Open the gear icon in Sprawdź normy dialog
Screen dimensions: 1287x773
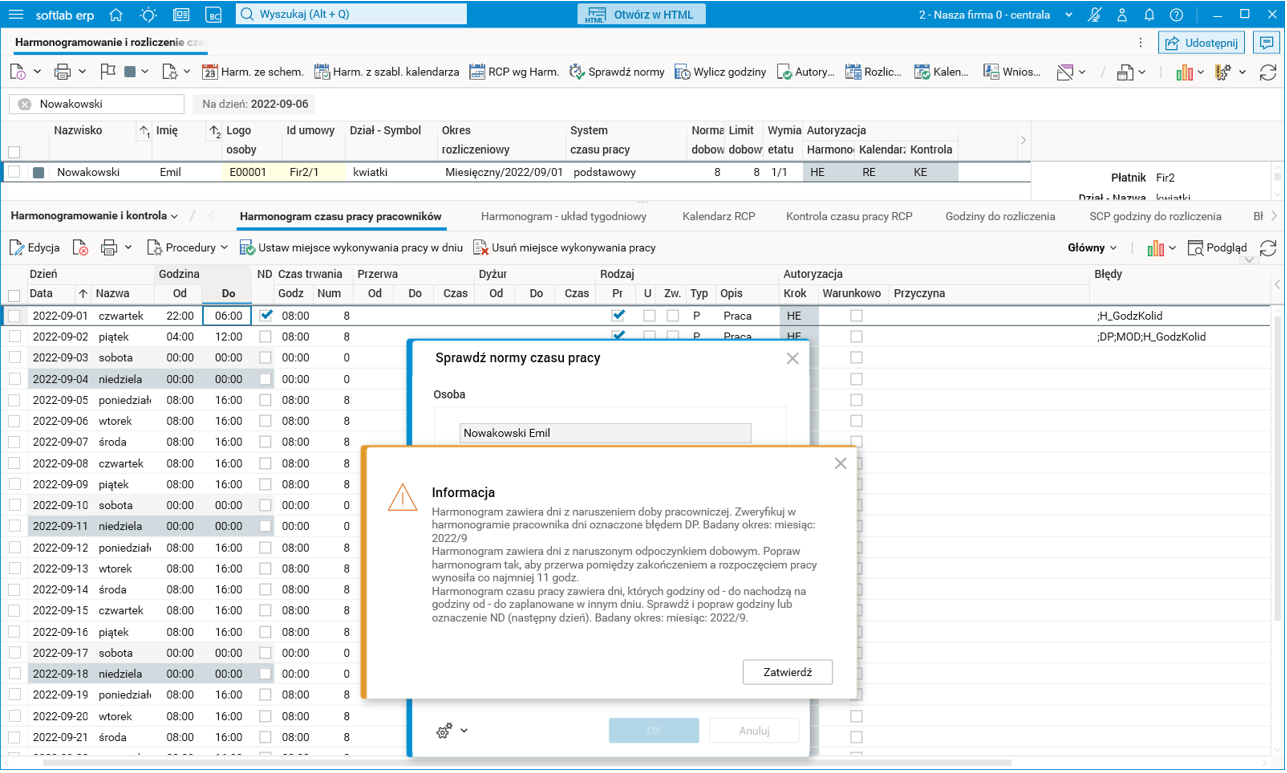pos(444,731)
